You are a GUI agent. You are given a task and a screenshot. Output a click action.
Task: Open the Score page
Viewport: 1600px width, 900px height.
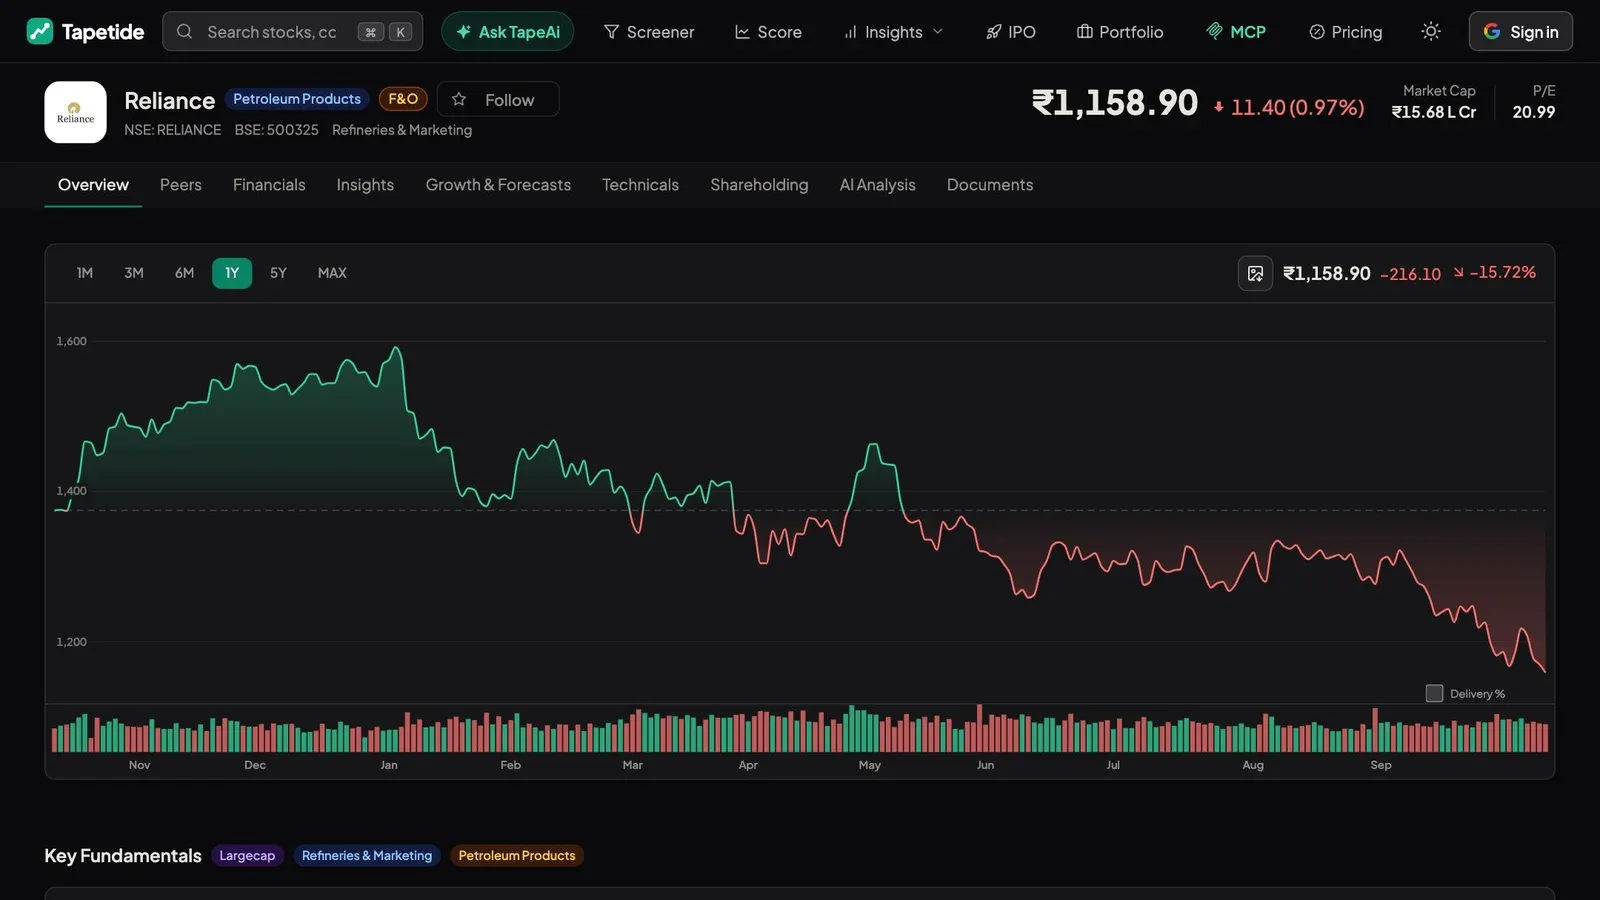pyautogui.click(x=768, y=32)
